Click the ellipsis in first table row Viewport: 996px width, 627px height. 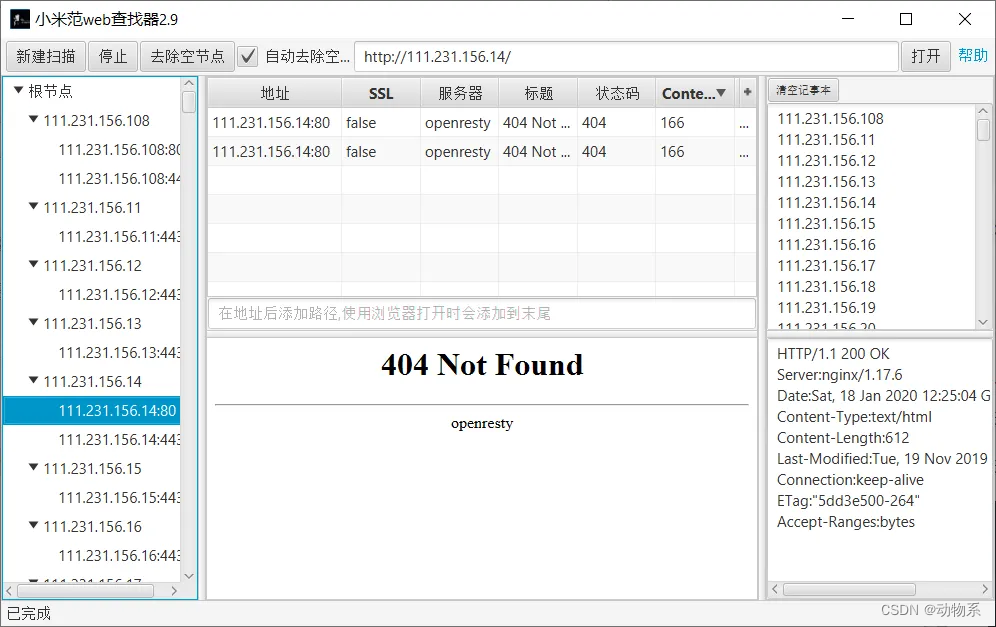tap(744, 124)
